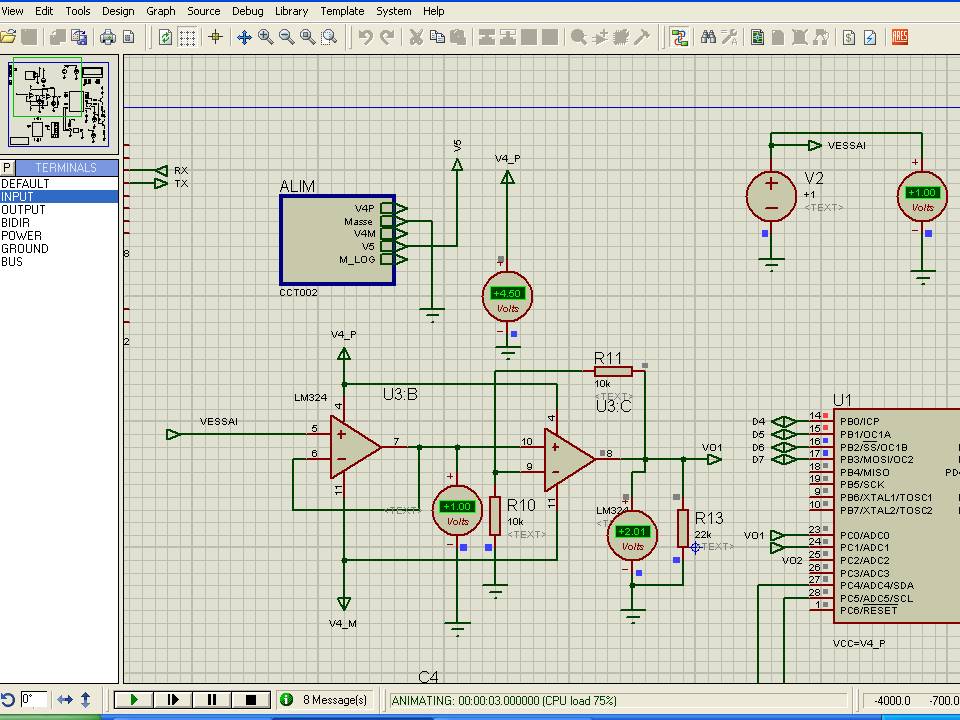Click the print icon in toolbar
The height and width of the screenshot is (720, 960).
click(x=108, y=37)
